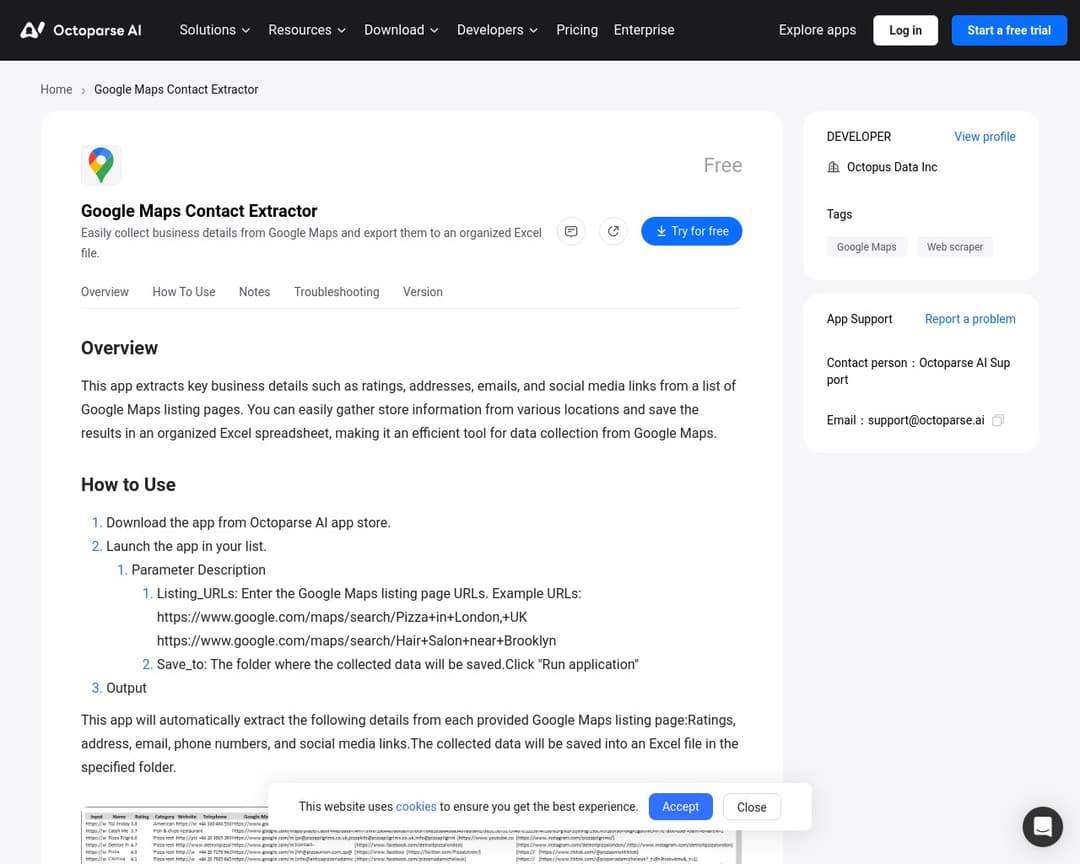
Task: Click the share icon beside the comment bubble
Action: (x=613, y=231)
